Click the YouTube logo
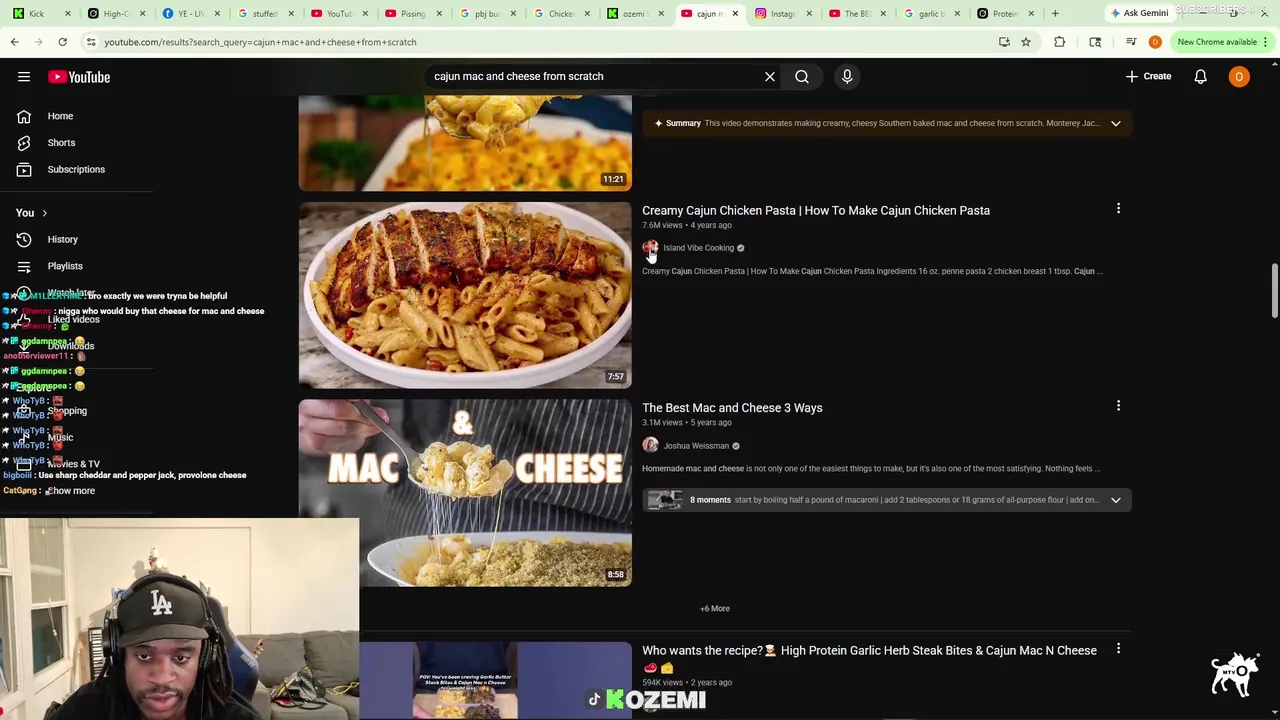1280x720 pixels. 79,77
